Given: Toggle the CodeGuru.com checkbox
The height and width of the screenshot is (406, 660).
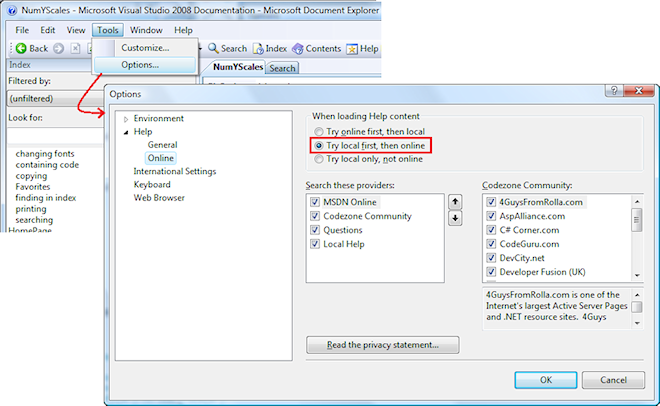Looking at the screenshot, I should point(491,244).
